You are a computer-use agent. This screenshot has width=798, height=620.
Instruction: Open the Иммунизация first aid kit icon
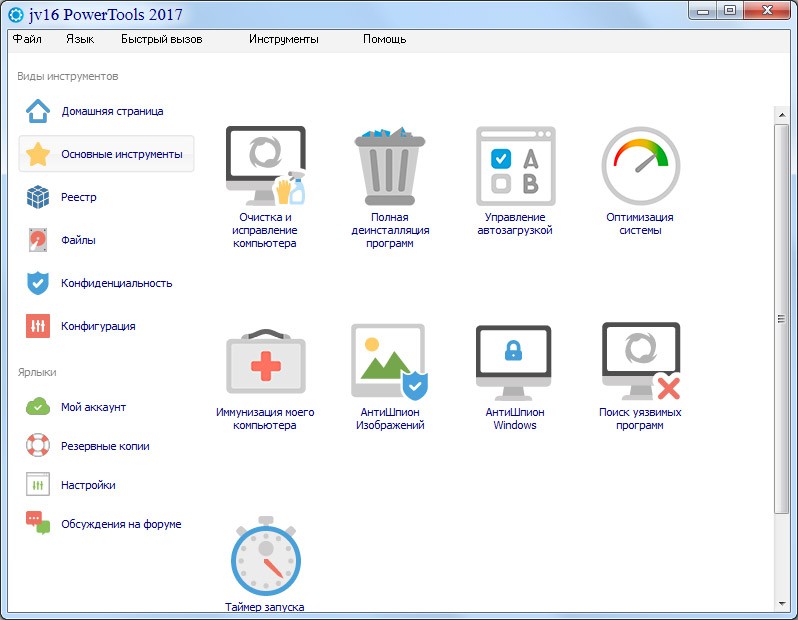[265, 361]
